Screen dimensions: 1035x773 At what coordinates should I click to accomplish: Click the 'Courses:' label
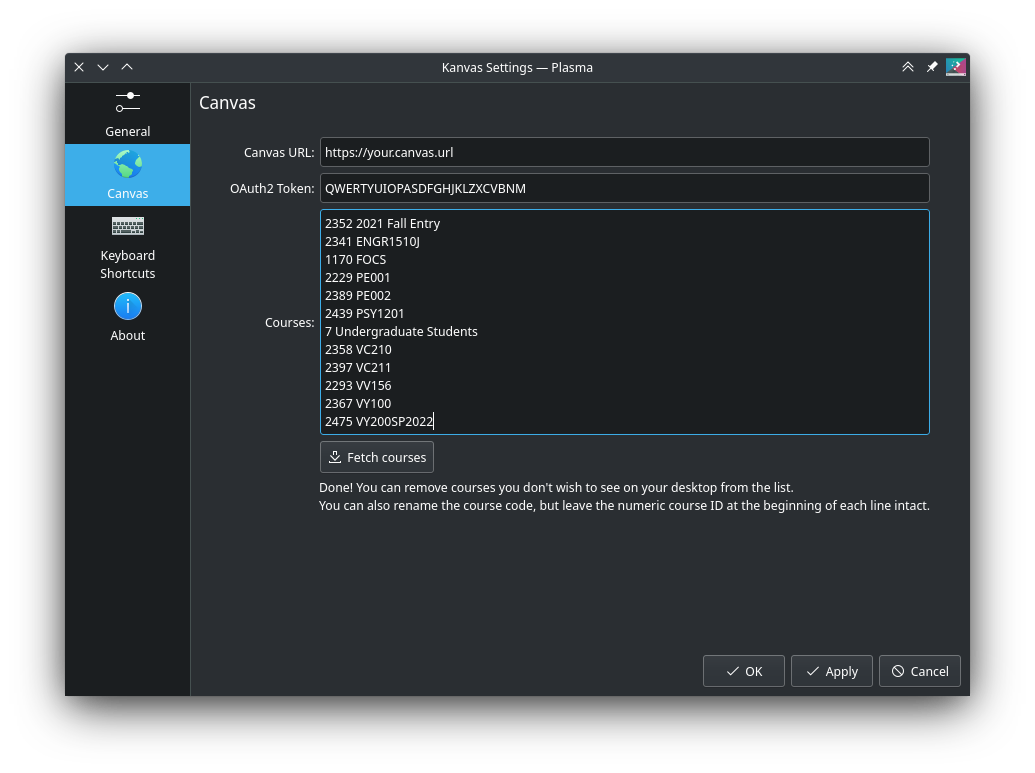(x=289, y=322)
